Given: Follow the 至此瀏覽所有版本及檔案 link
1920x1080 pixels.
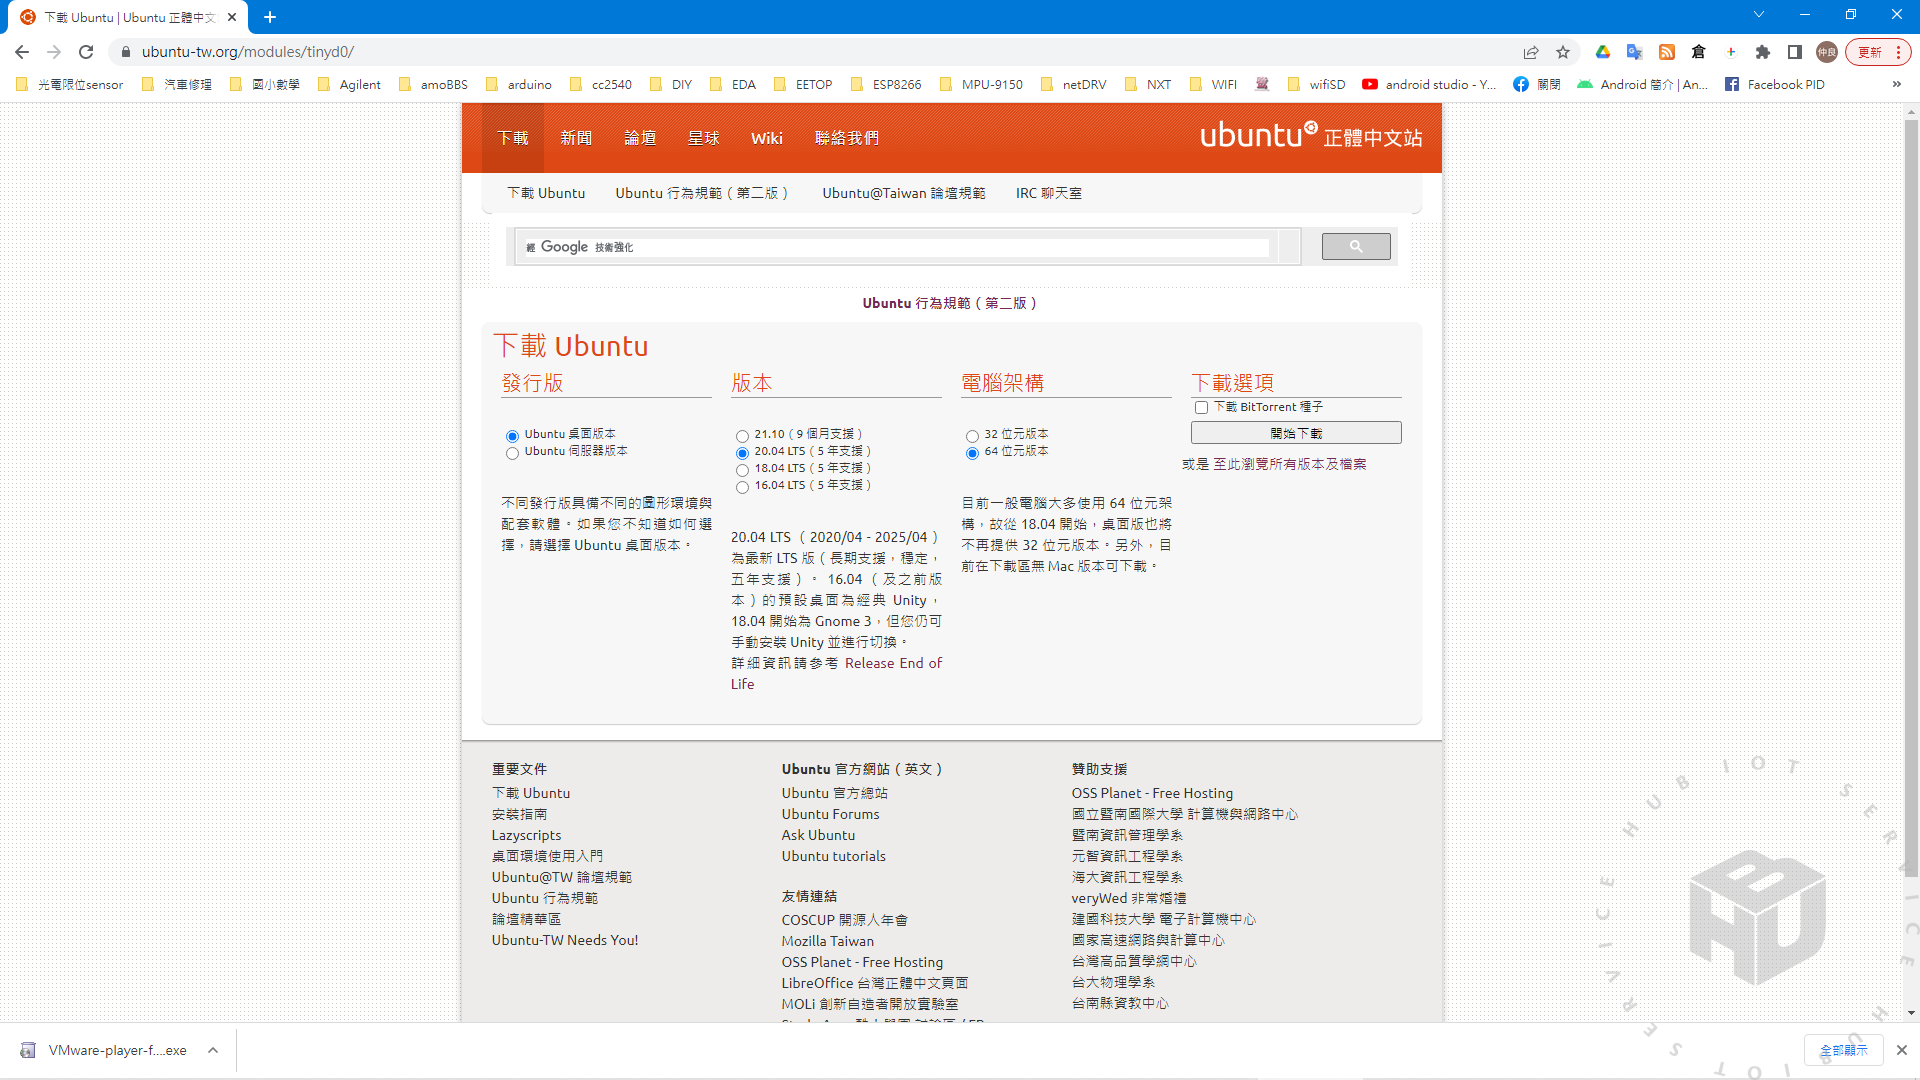Looking at the screenshot, I should (1290, 464).
